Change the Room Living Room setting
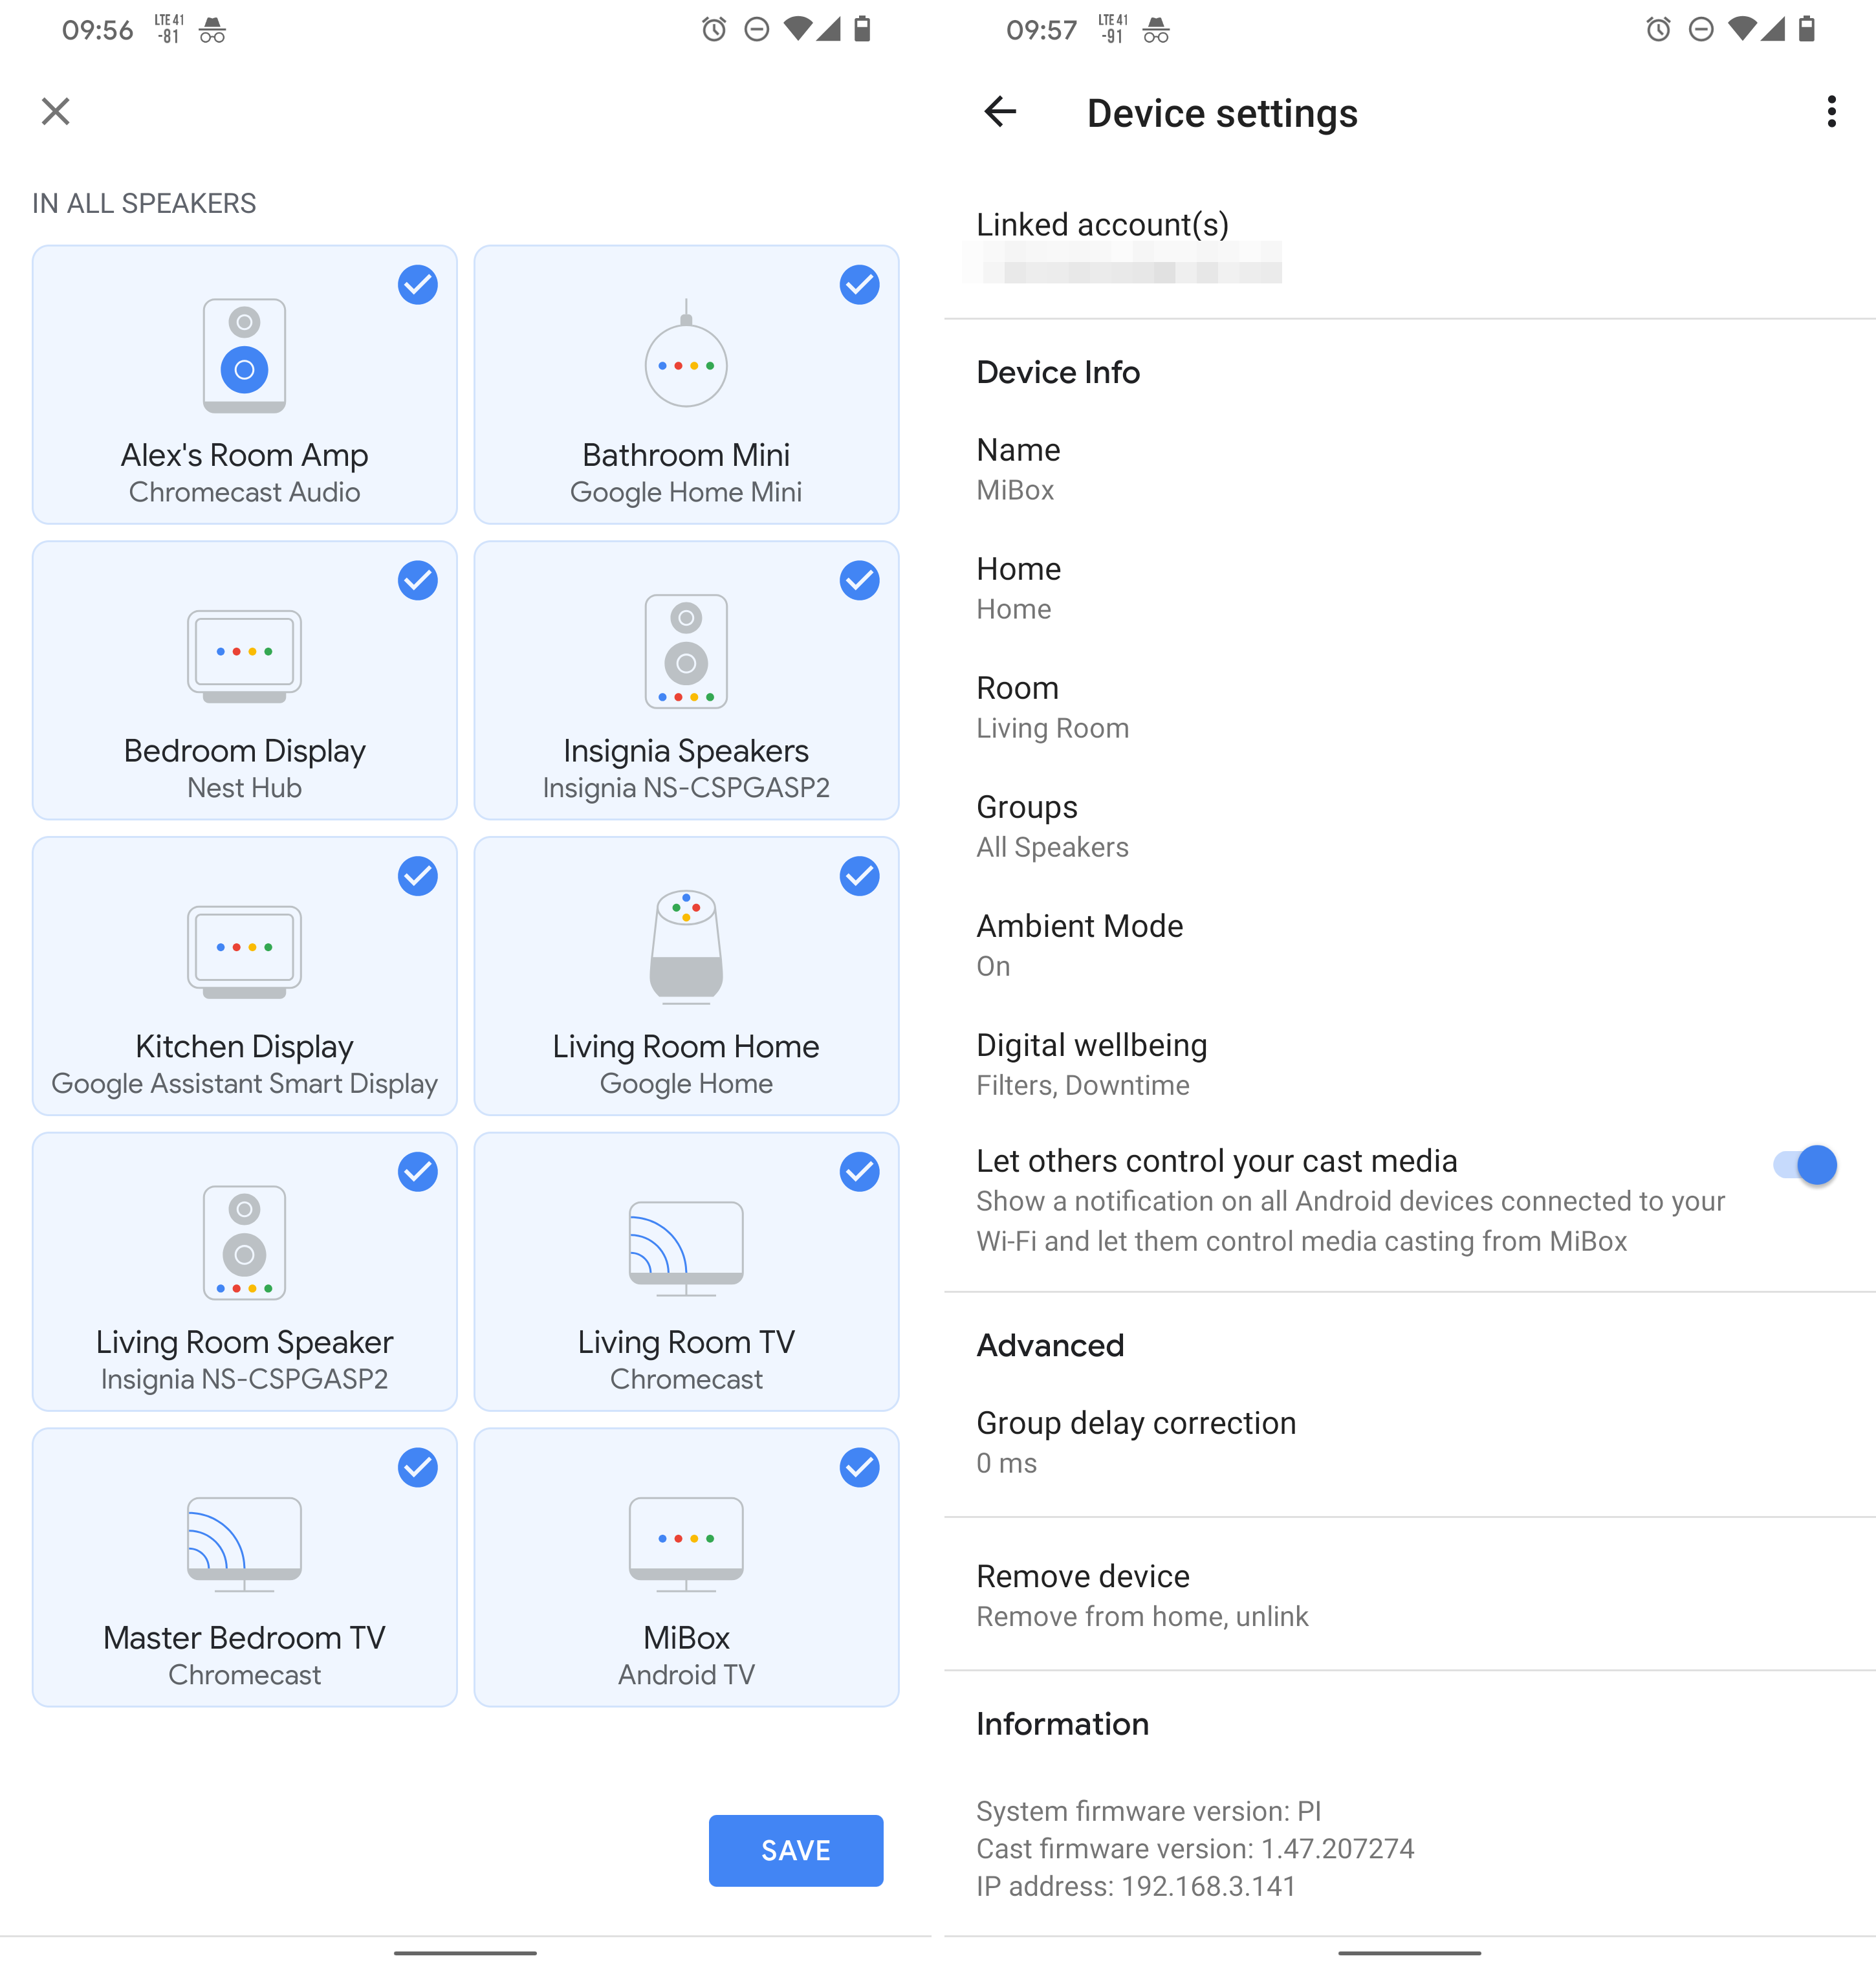The height and width of the screenshot is (1967, 1876). 1410,708
